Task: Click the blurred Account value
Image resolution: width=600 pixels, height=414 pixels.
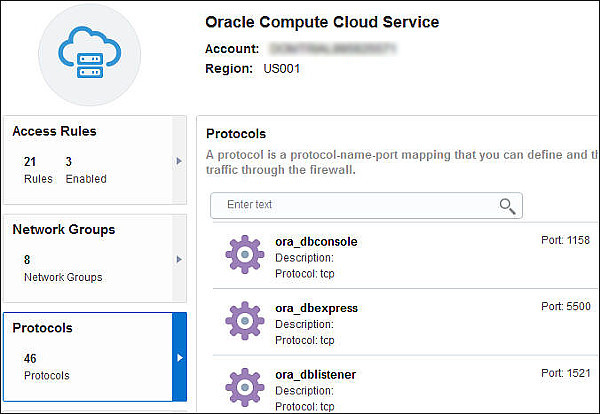Action: pyautogui.click(x=333, y=49)
